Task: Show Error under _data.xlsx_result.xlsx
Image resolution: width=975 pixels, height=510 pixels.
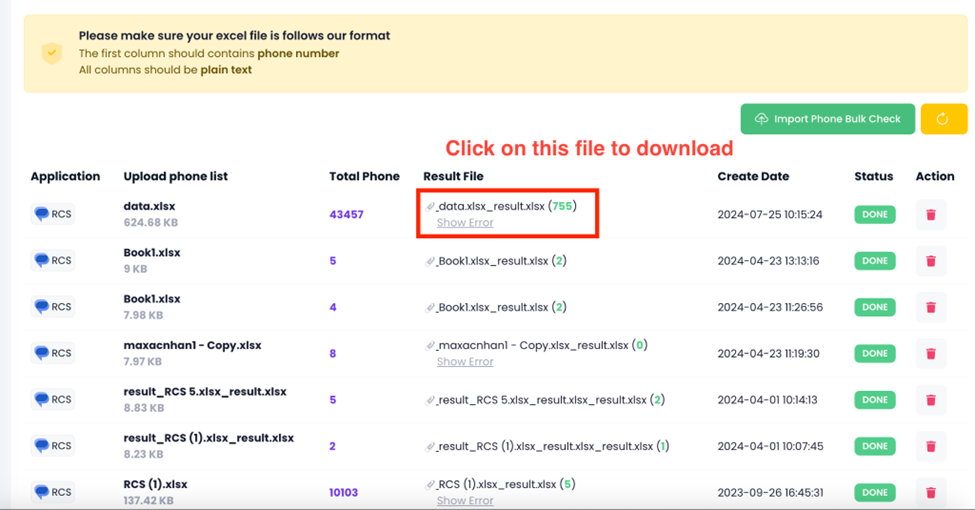Action: pyautogui.click(x=465, y=223)
